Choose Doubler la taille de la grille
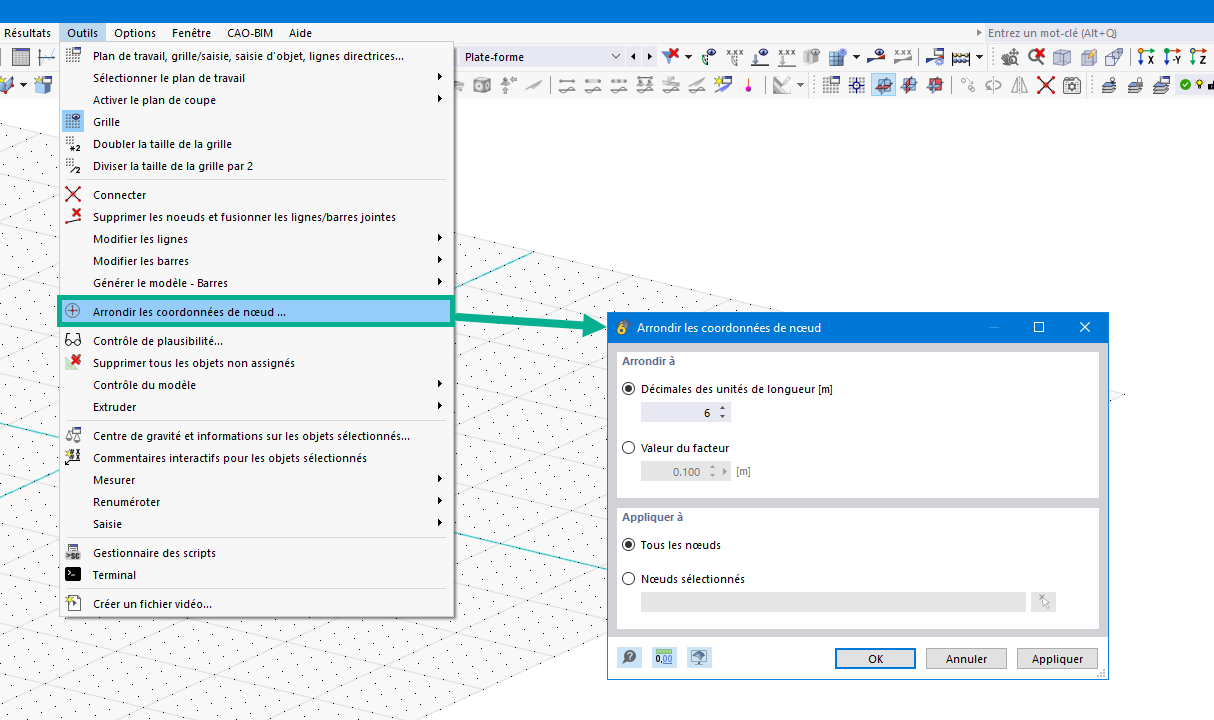The height and width of the screenshot is (720, 1214). click(258, 144)
